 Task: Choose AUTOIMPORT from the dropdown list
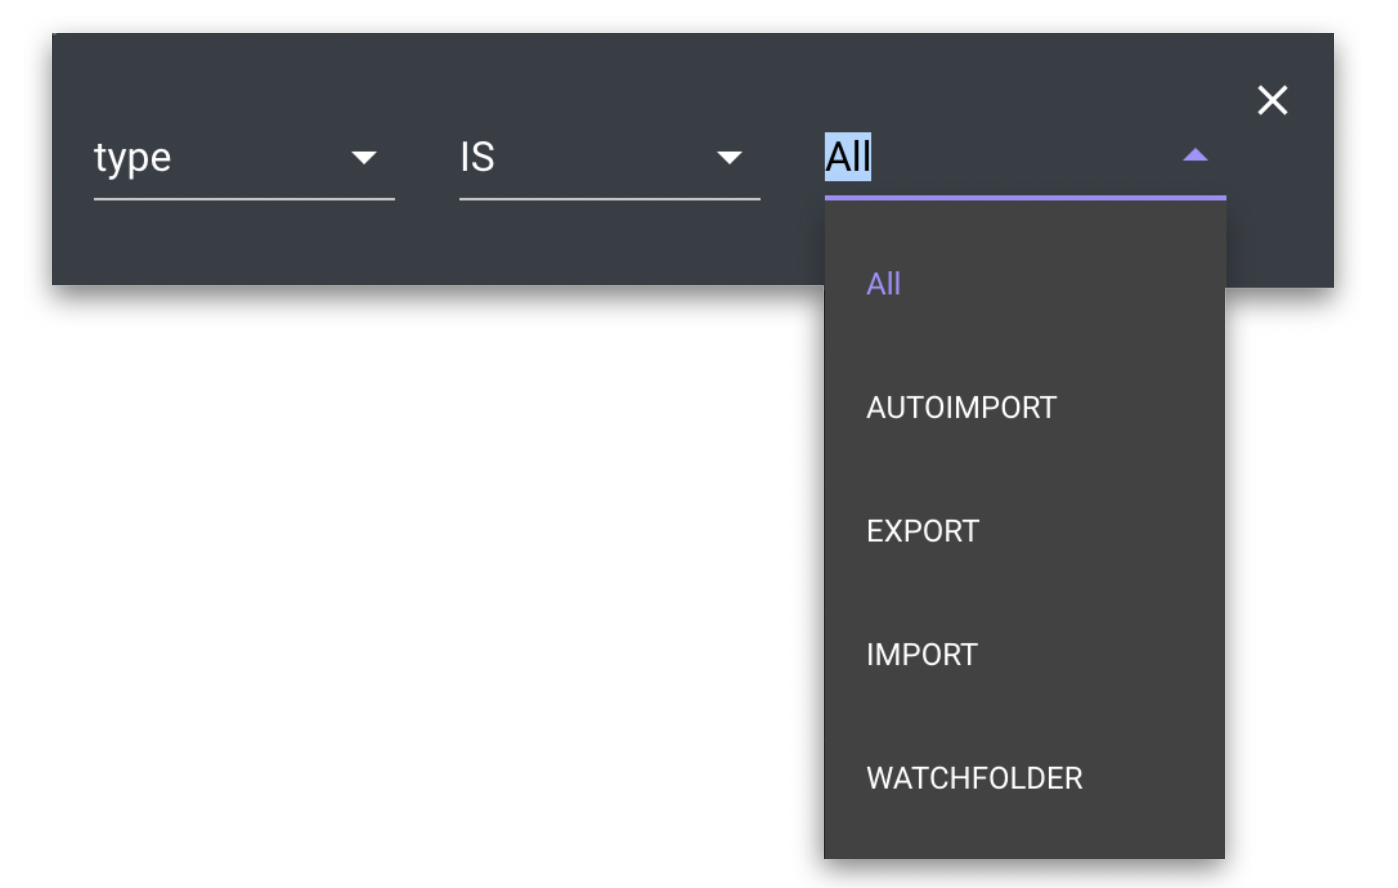[x=961, y=408]
